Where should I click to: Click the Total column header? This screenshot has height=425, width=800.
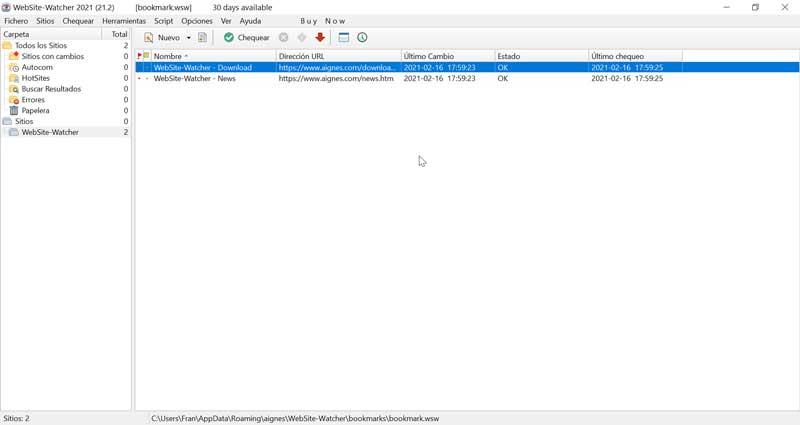click(x=116, y=34)
